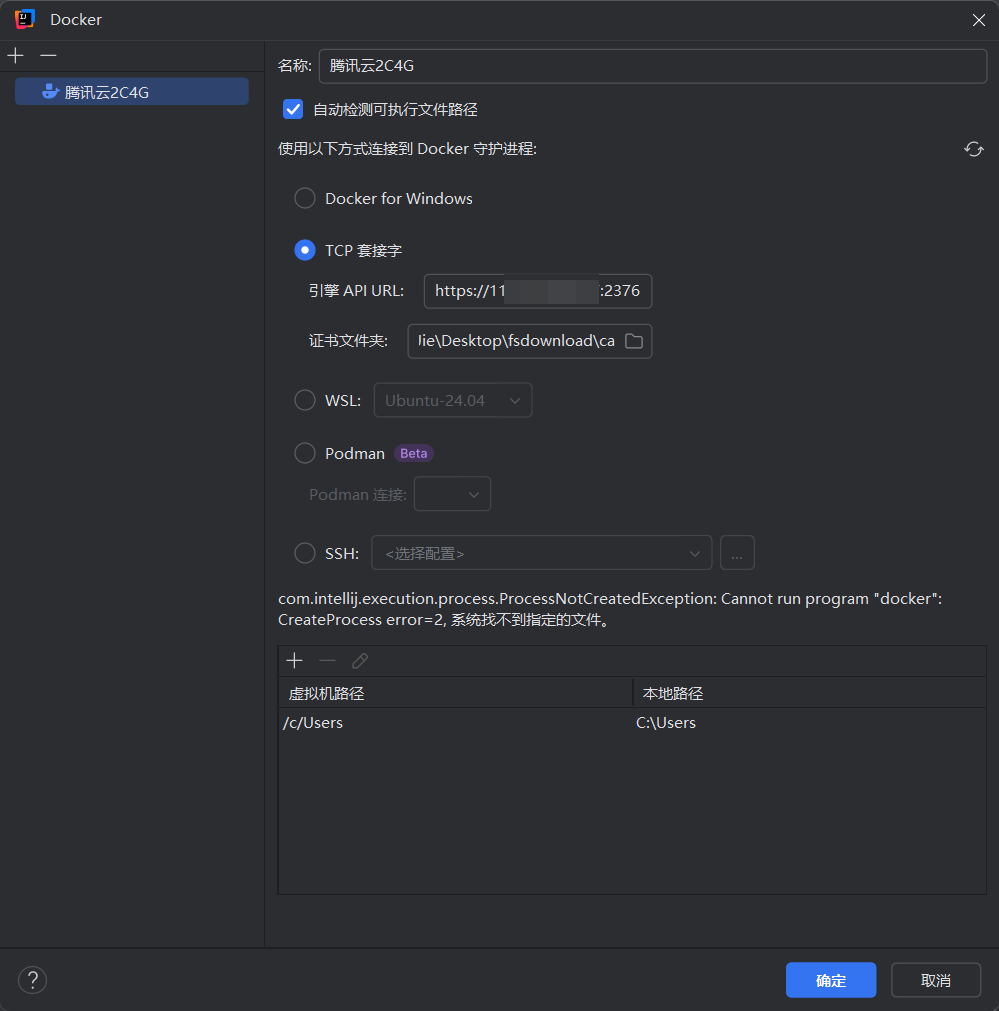This screenshot has height=1011, width=999.
Task: Click the IntelliJ logo in title bar
Action: (x=25, y=19)
